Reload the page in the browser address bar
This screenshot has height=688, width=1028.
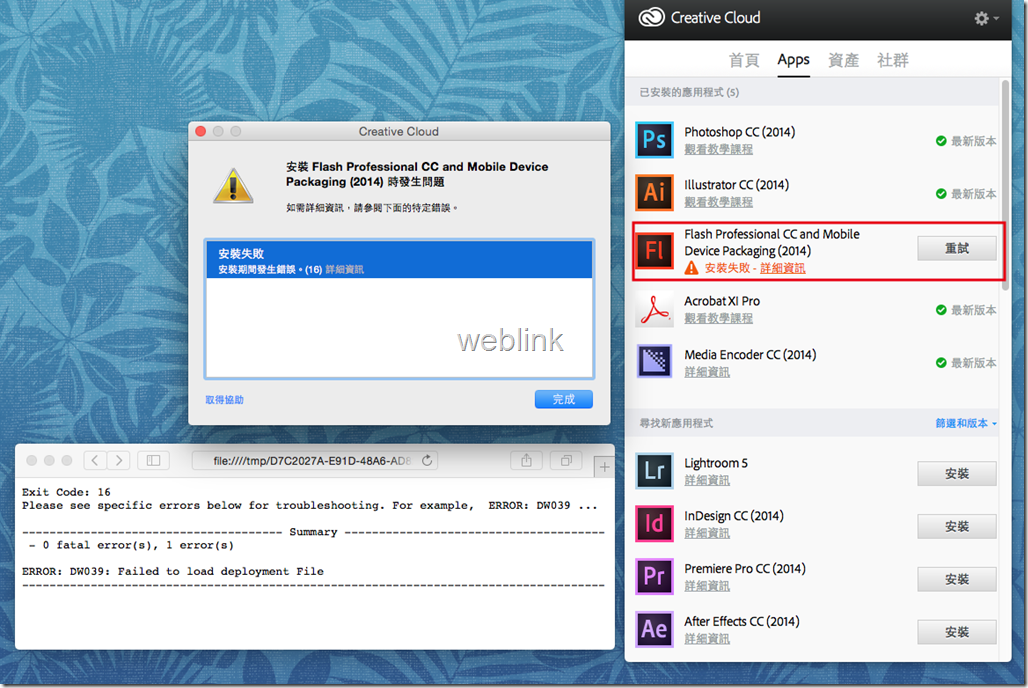pos(427,460)
